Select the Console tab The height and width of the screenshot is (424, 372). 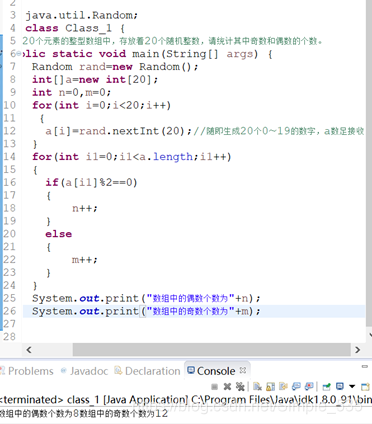(216, 371)
